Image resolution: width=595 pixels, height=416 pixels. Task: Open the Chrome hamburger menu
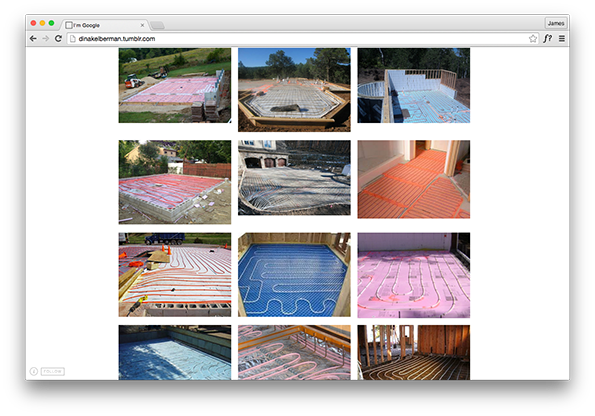tap(562, 39)
